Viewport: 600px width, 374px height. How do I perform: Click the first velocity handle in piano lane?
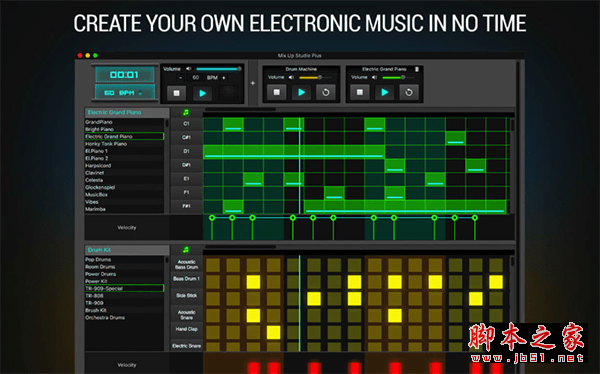(x=212, y=218)
